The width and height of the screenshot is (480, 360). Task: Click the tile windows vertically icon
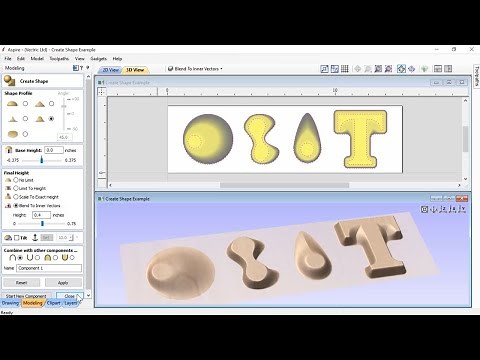(448, 69)
